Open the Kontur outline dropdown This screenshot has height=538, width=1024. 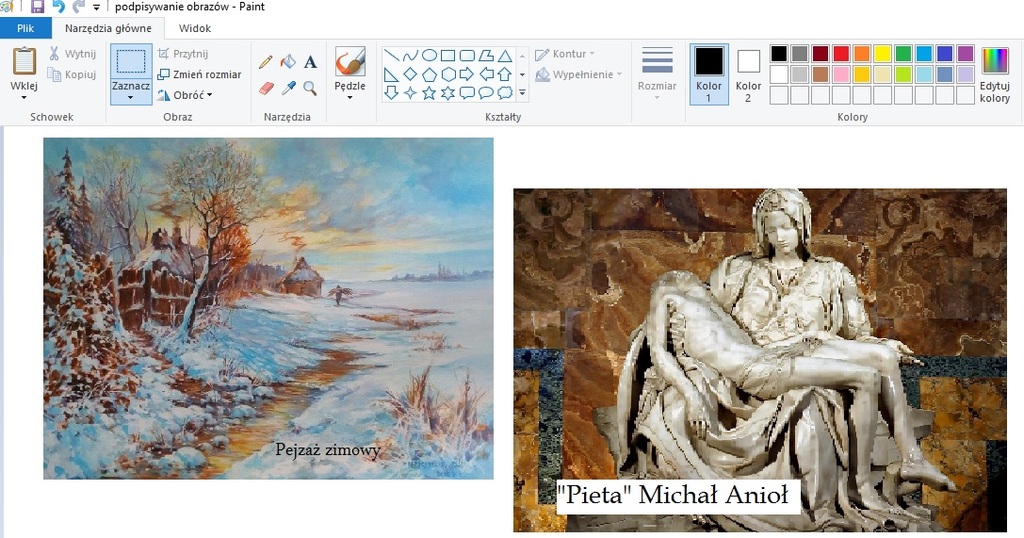(x=566, y=54)
